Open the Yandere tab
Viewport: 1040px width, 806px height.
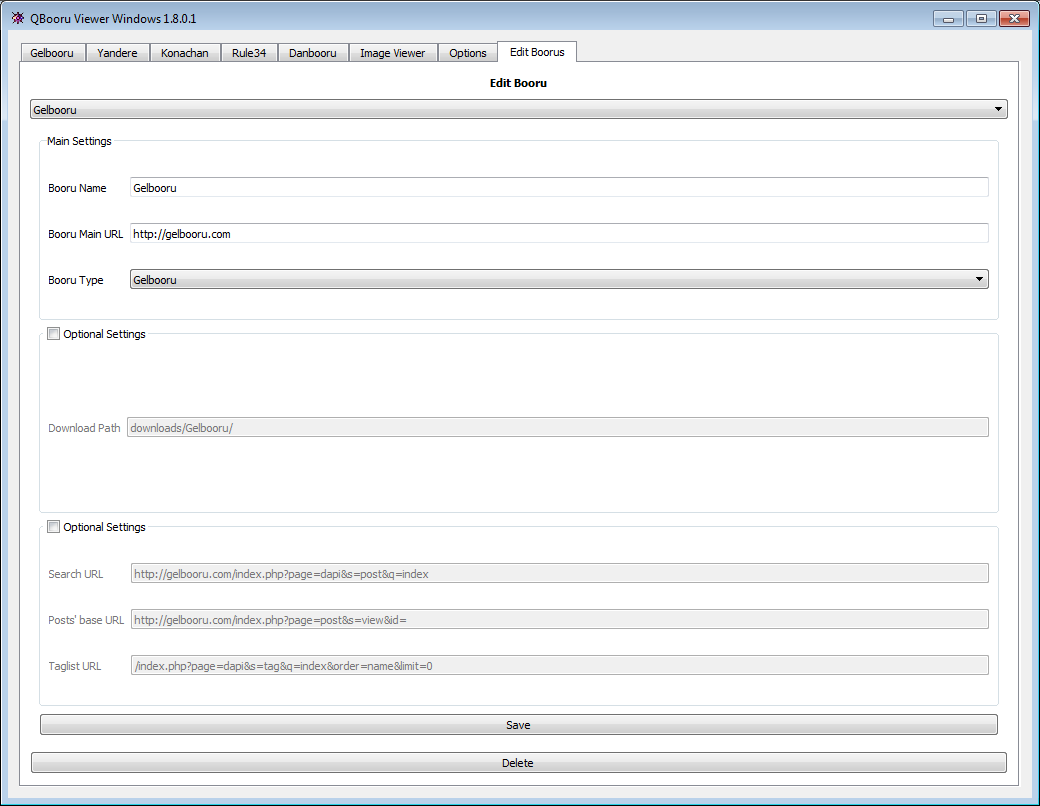tap(117, 52)
